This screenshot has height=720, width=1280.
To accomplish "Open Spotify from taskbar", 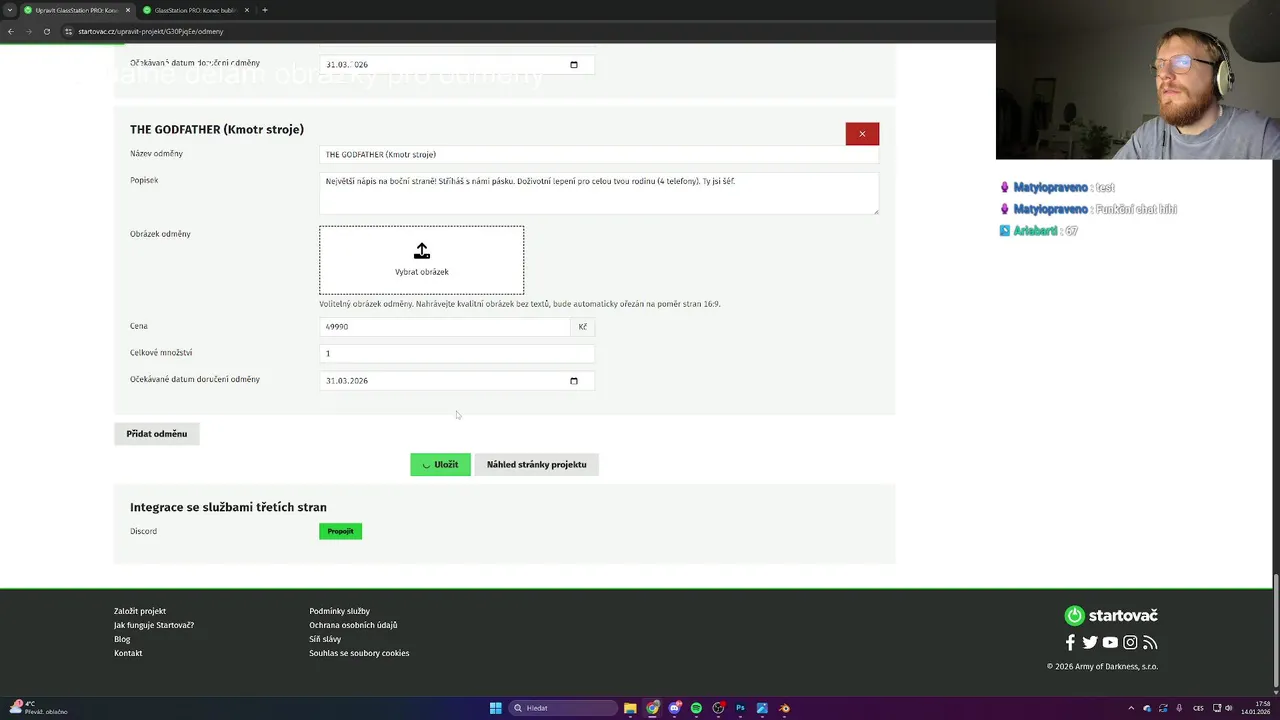I will coord(696,708).
